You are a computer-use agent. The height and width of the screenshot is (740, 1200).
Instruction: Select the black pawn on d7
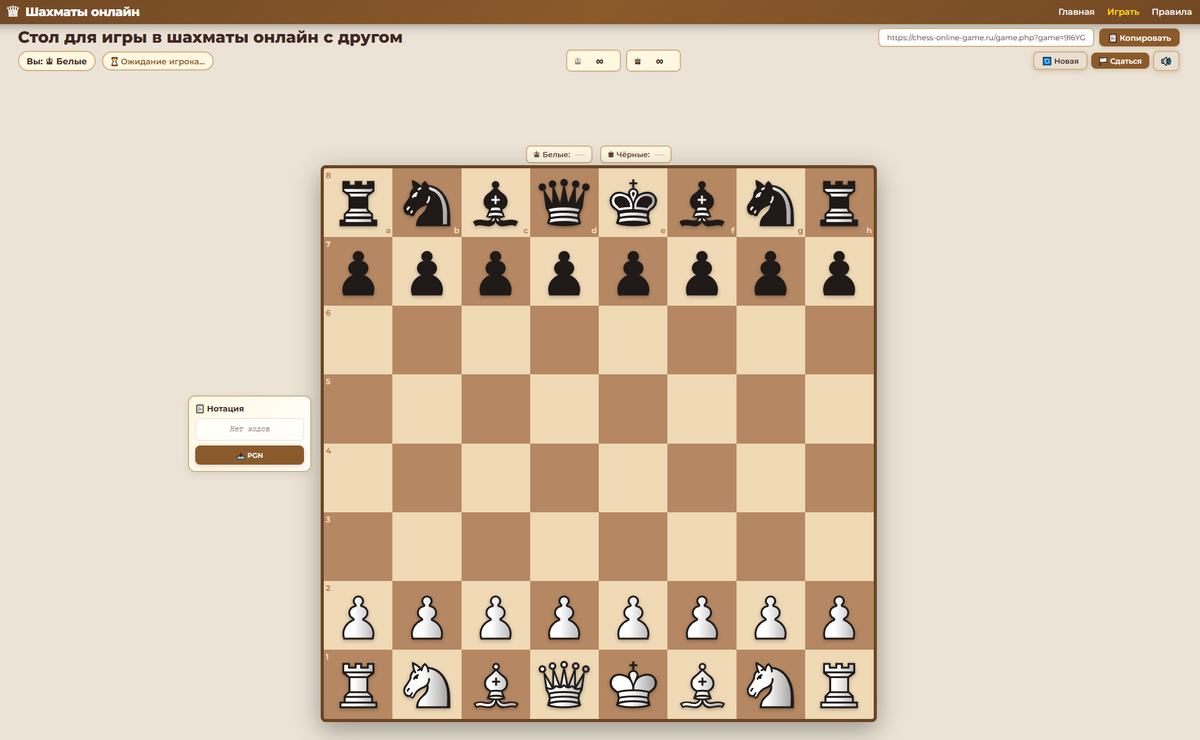[x=565, y=272]
